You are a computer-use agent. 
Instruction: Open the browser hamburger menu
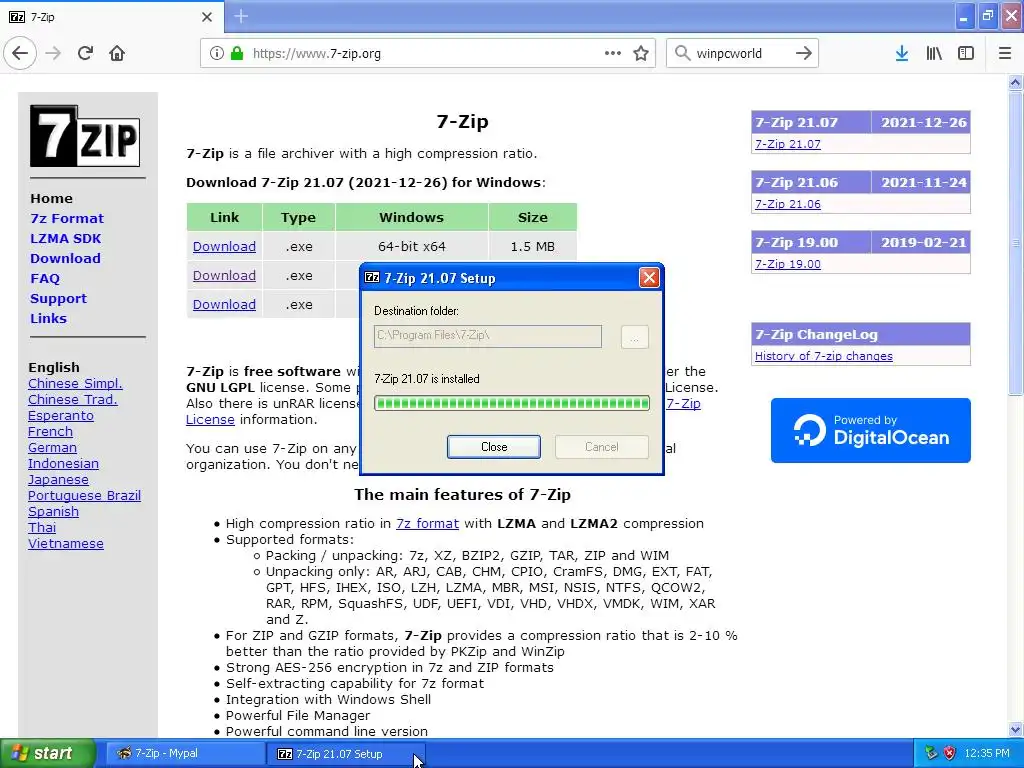[x=1005, y=54]
